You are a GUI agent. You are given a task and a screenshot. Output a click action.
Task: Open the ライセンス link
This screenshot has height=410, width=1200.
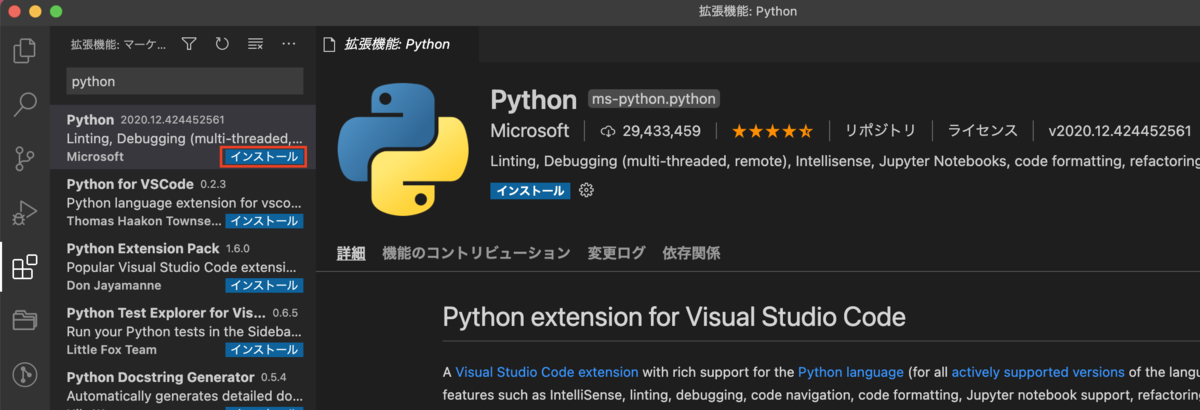click(983, 131)
